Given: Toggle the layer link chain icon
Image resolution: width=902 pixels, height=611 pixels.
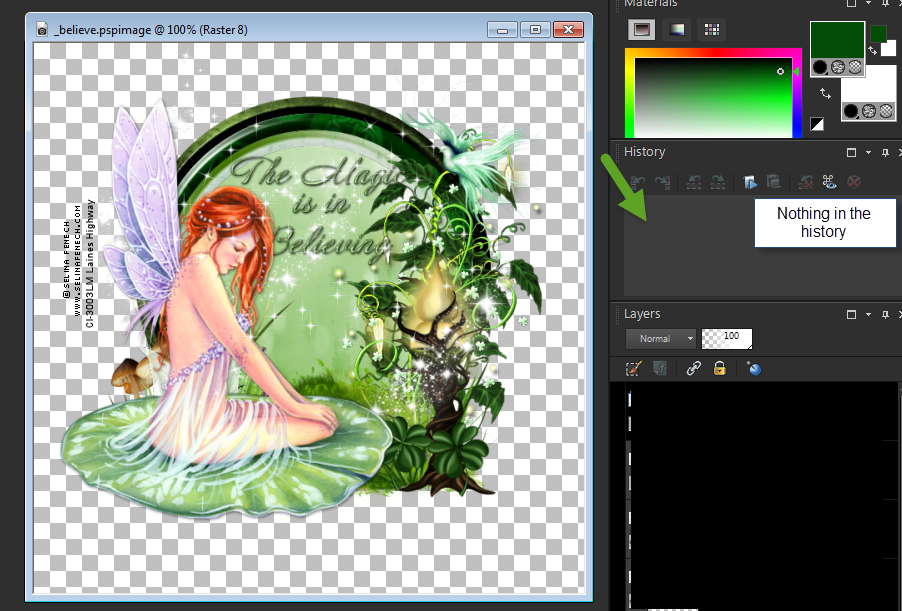Looking at the screenshot, I should pos(693,369).
